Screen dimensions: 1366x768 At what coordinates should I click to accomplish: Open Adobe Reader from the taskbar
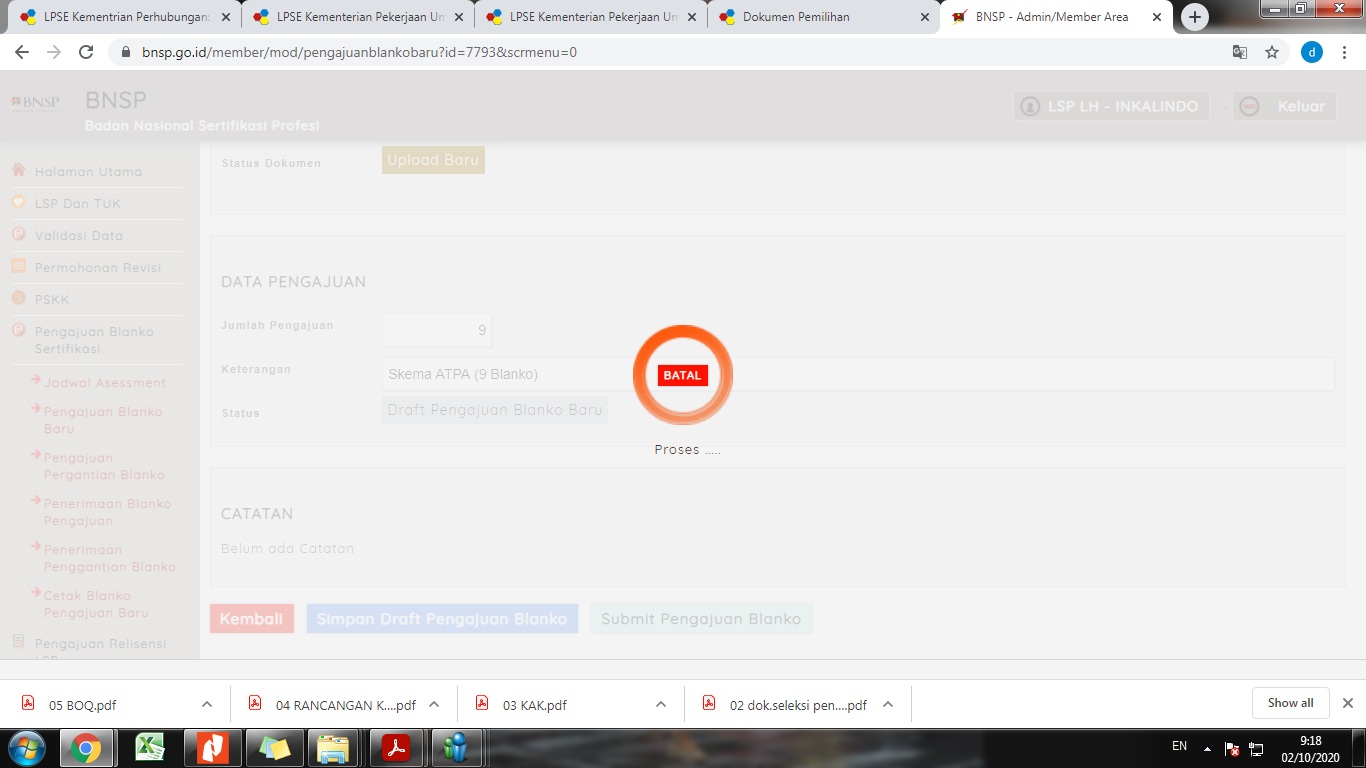pyautogui.click(x=396, y=748)
